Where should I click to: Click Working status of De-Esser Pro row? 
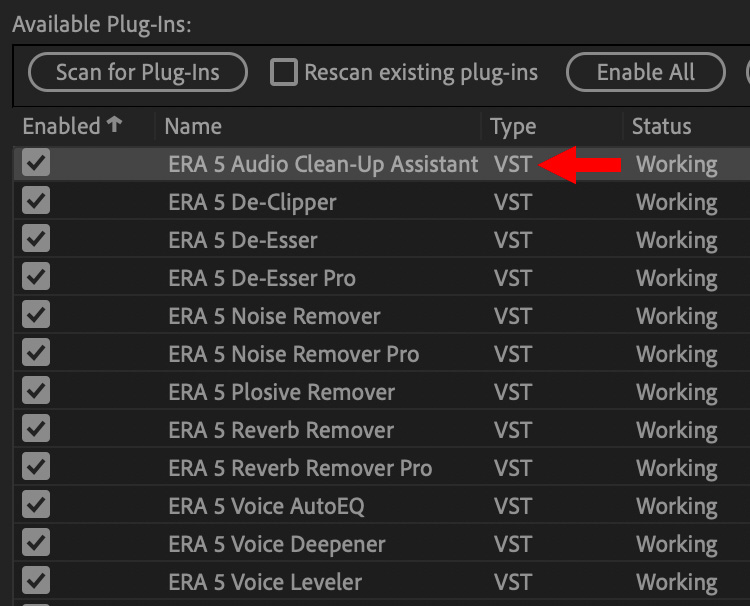pyautogui.click(x=677, y=279)
